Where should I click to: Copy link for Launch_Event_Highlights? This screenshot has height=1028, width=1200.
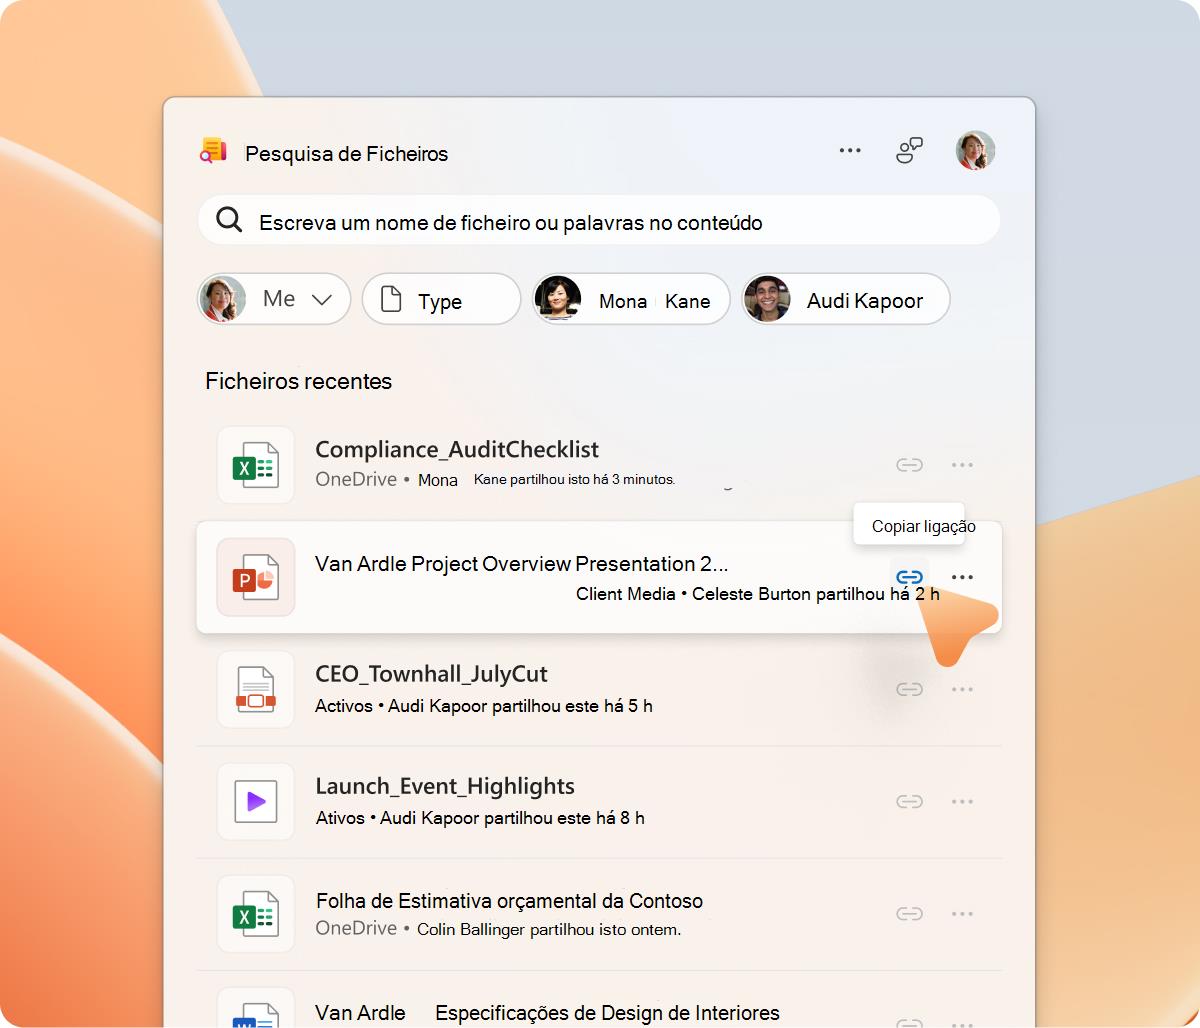(x=909, y=801)
